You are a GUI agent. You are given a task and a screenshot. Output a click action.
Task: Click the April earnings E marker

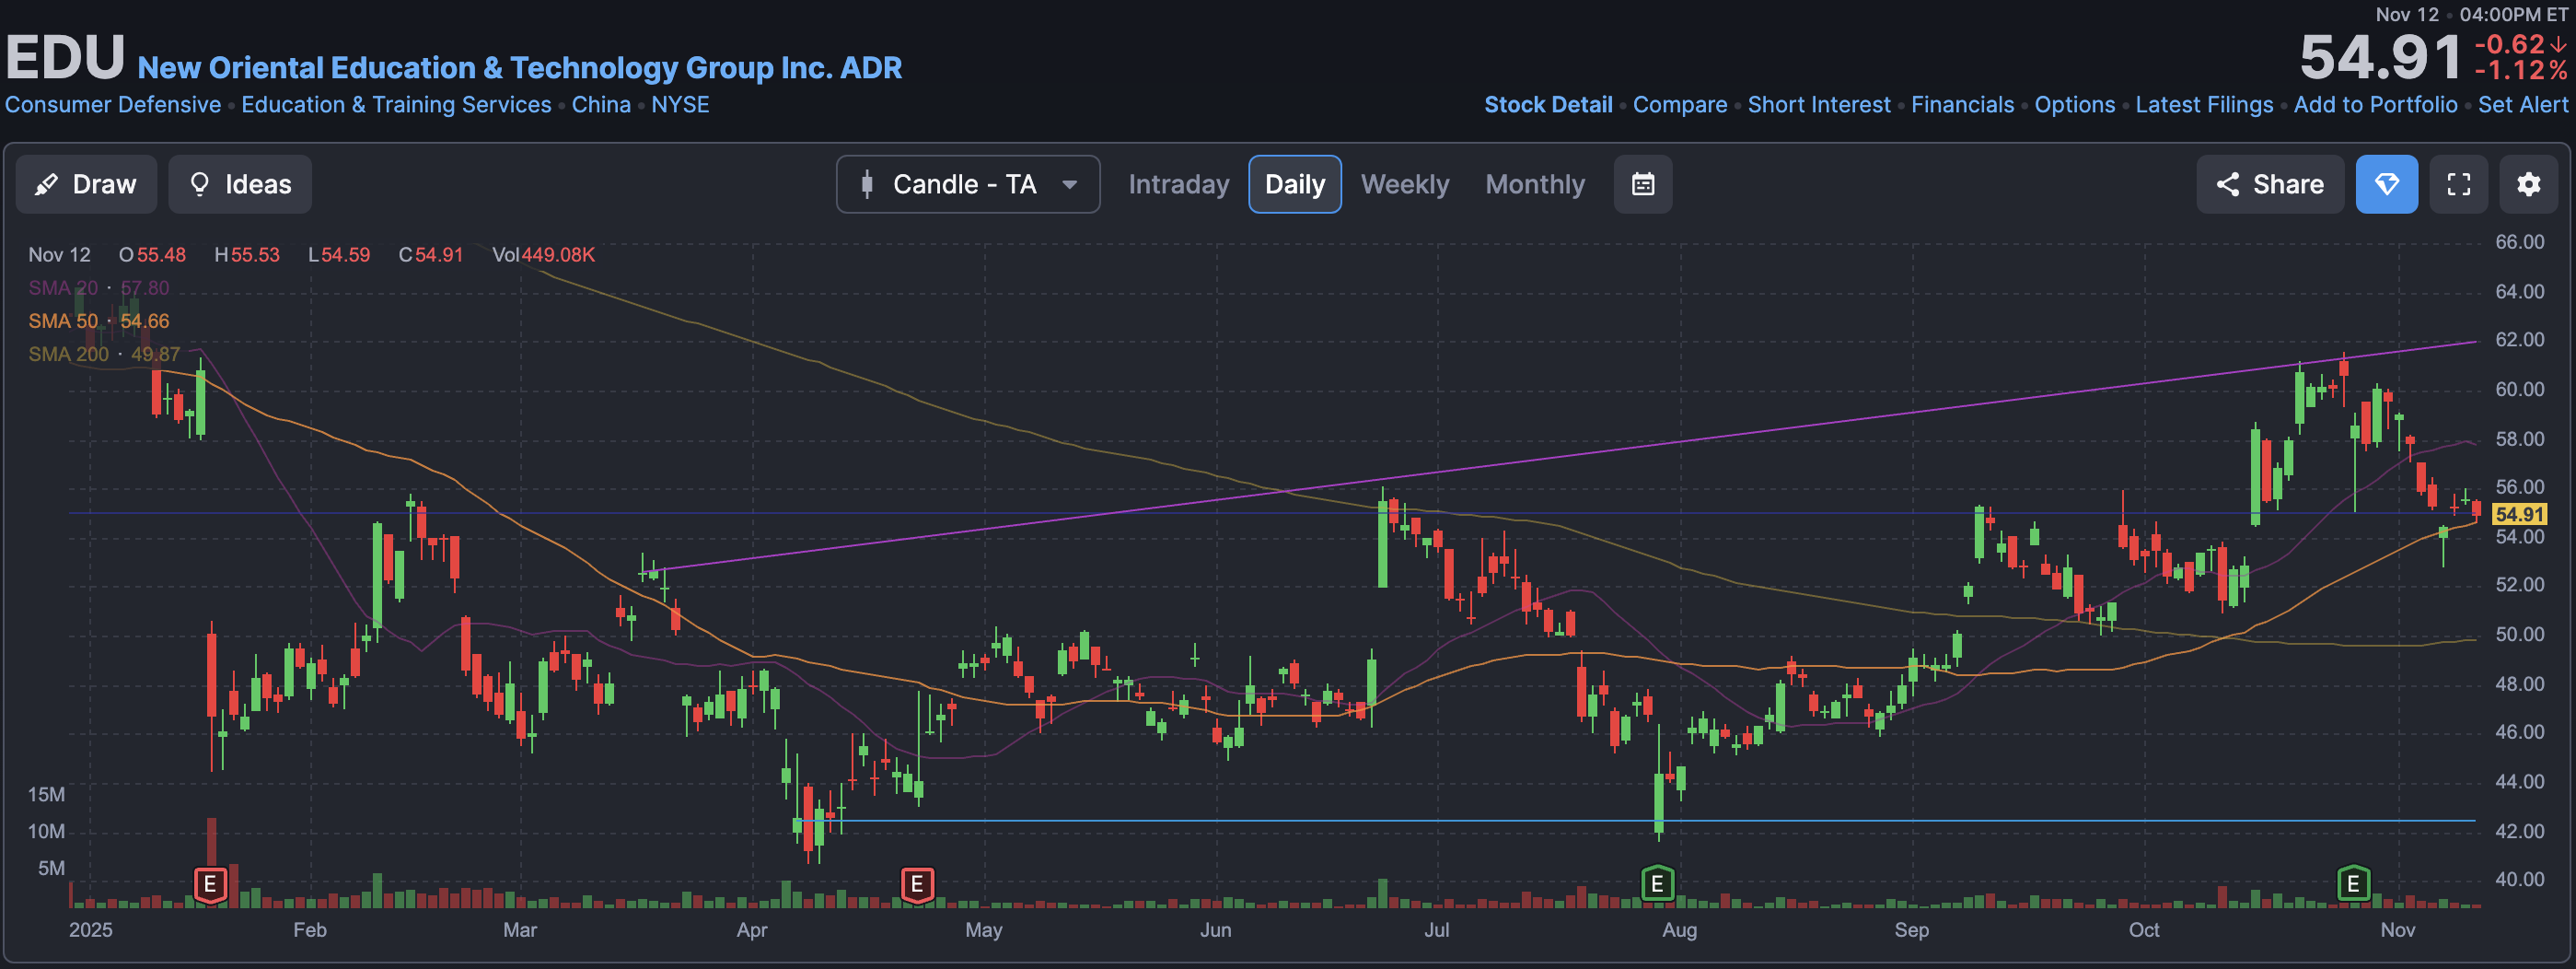[x=917, y=884]
